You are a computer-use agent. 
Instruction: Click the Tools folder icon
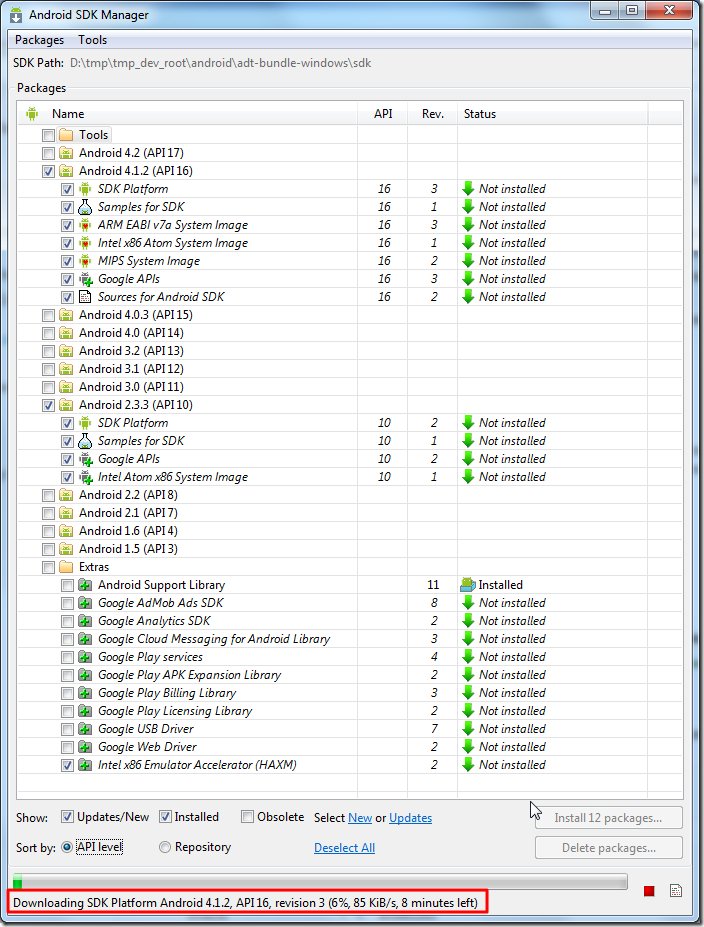click(66, 135)
